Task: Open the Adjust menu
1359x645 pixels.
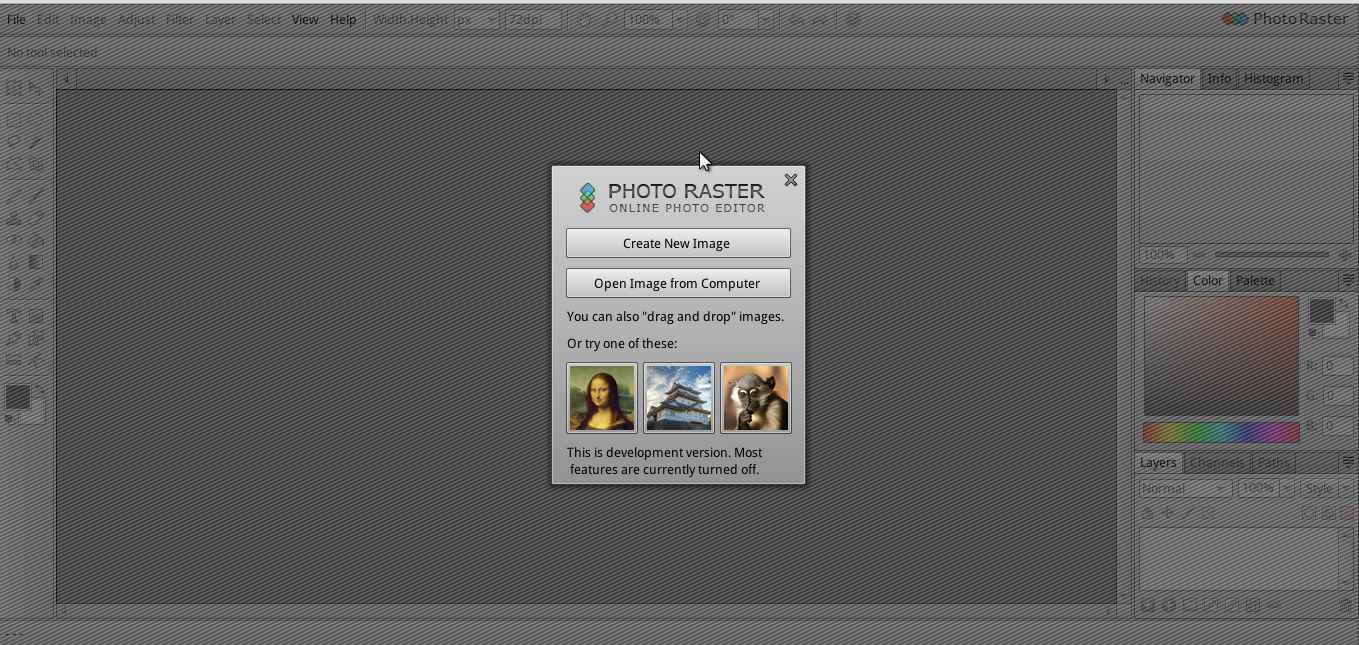Action: point(136,19)
